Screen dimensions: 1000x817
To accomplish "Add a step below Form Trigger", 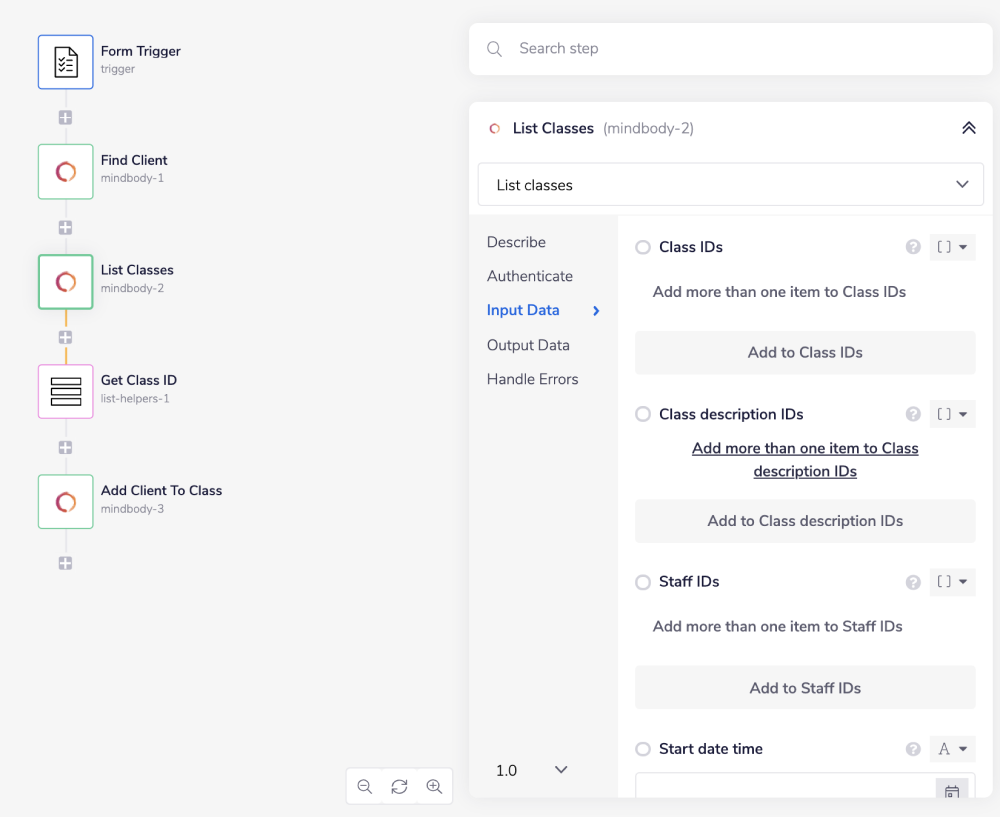I will pos(66,117).
